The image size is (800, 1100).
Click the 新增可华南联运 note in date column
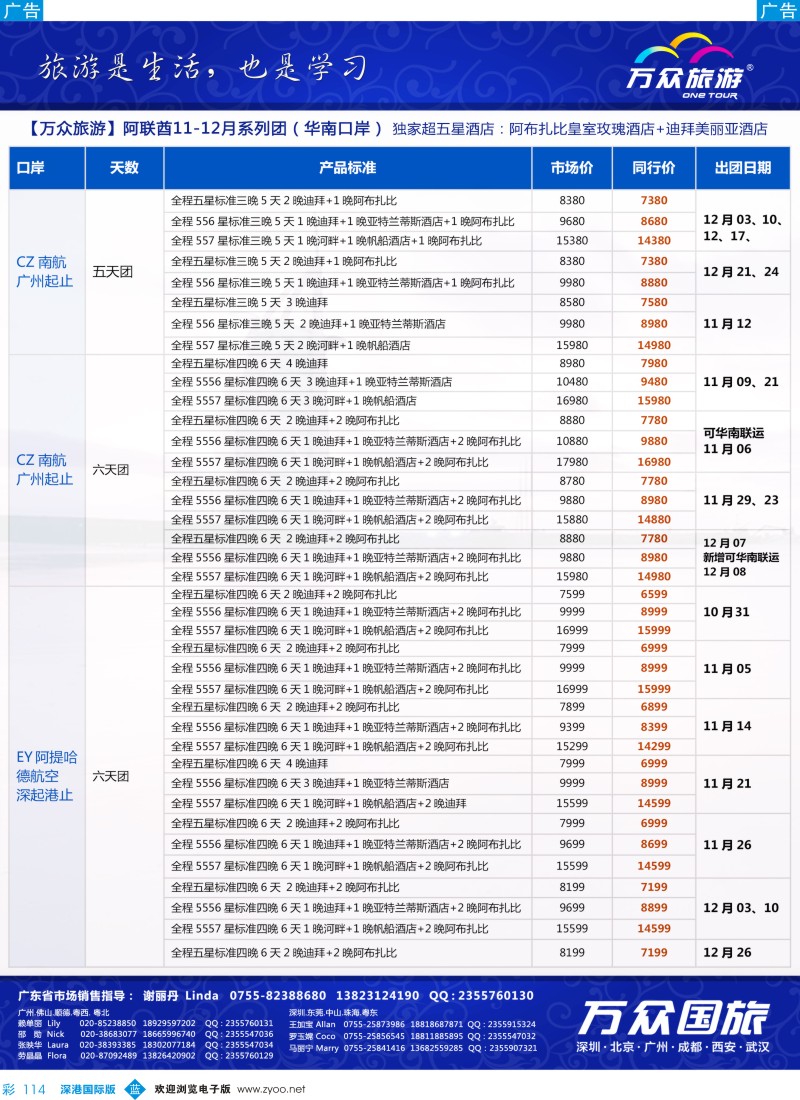pos(741,557)
